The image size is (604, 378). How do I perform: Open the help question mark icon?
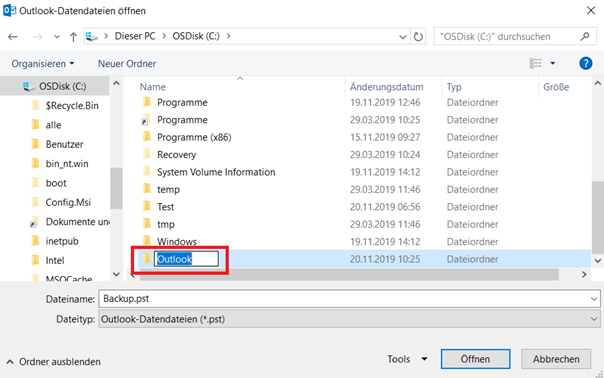pos(586,63)
